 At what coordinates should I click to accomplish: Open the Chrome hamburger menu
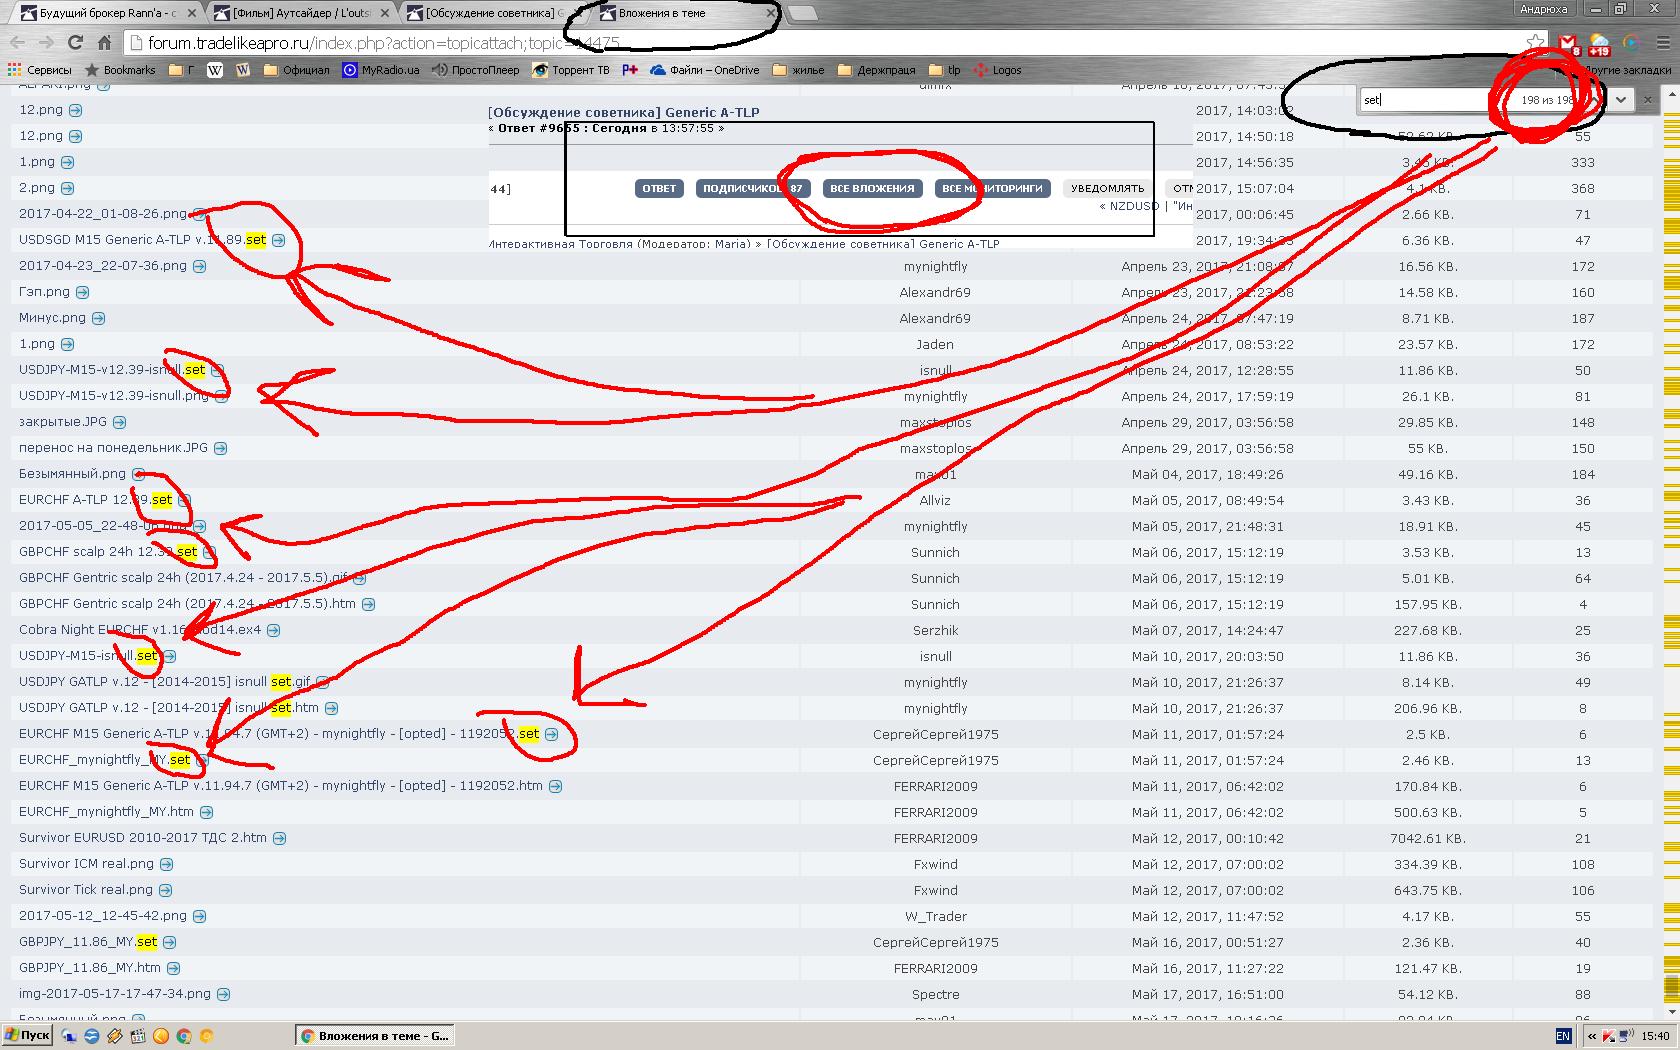(1661, 43)
